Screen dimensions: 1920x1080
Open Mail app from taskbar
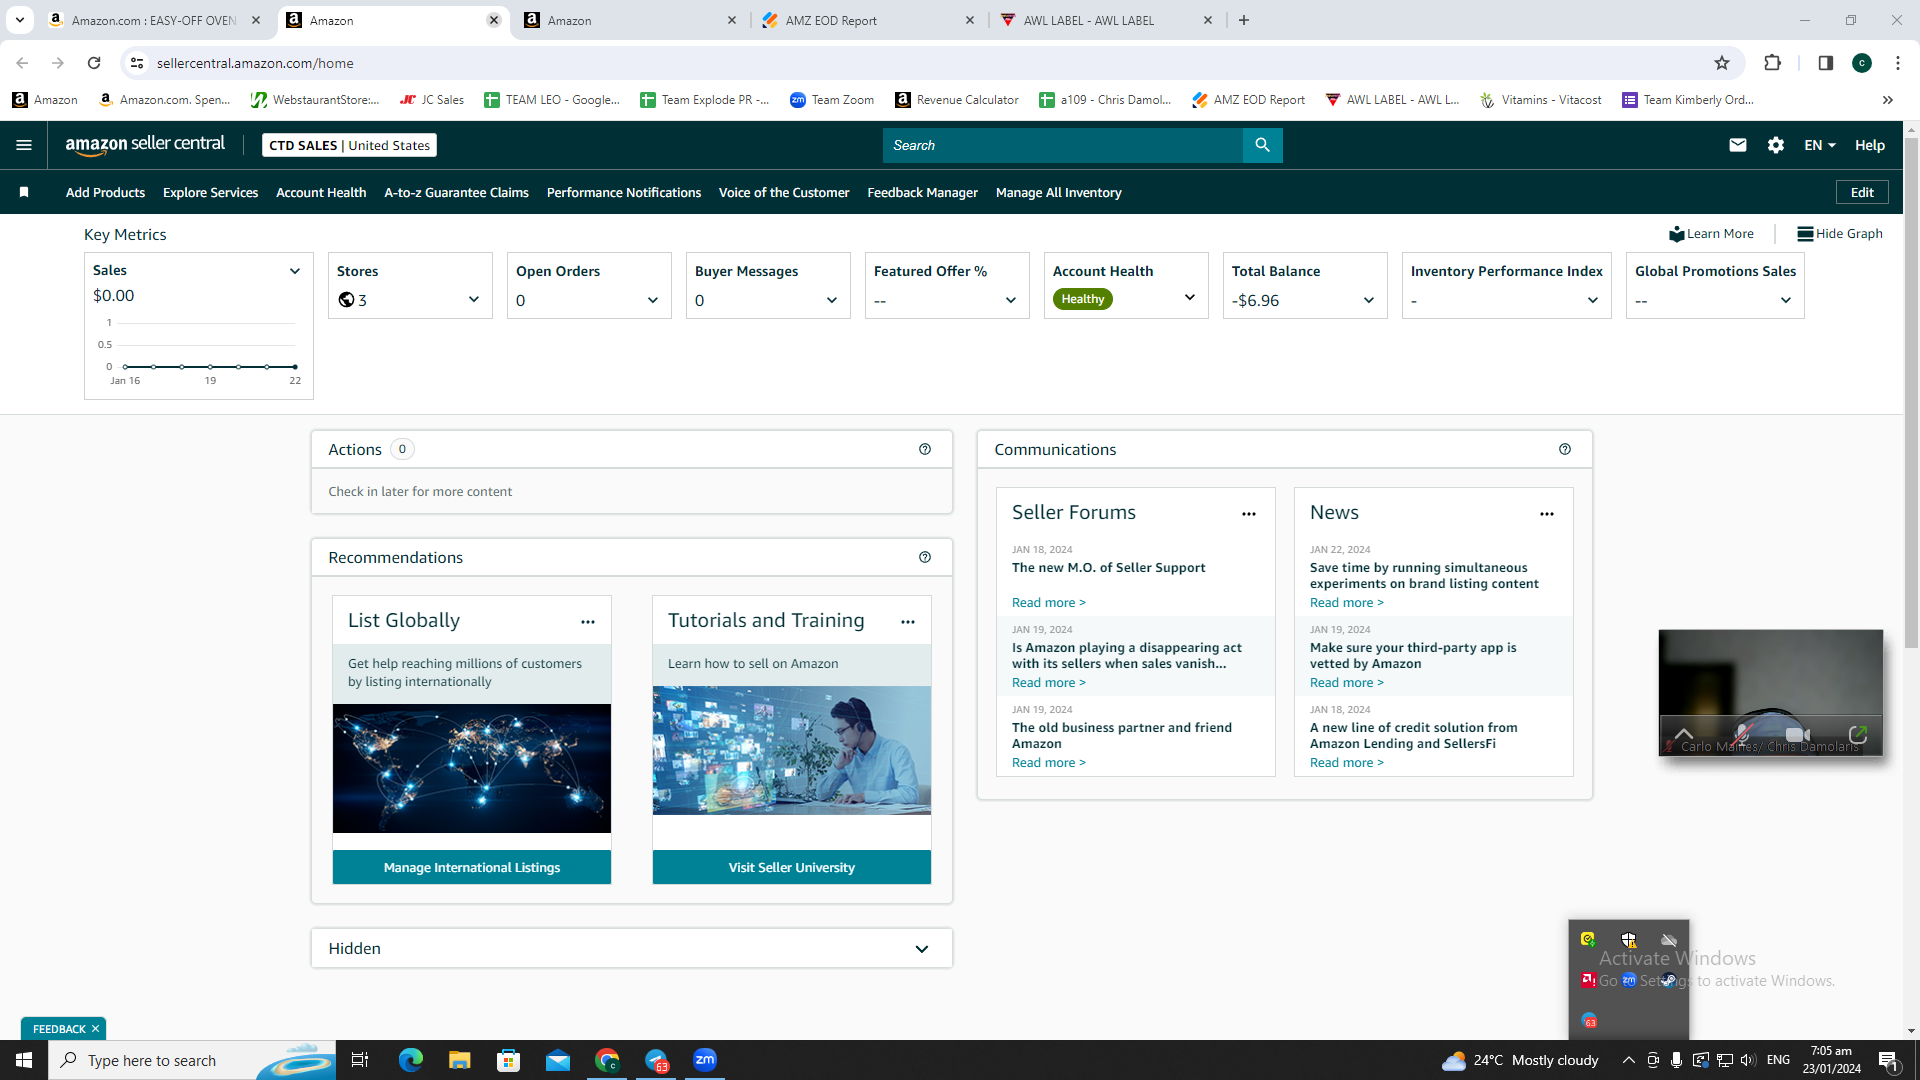(558, 1060)
